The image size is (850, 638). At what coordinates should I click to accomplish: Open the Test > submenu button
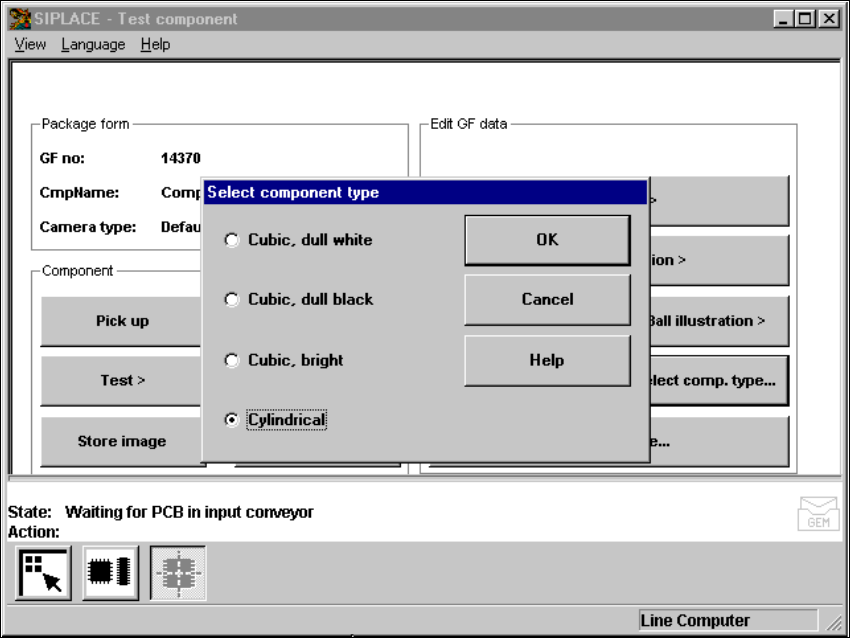[x=121, y=381]
